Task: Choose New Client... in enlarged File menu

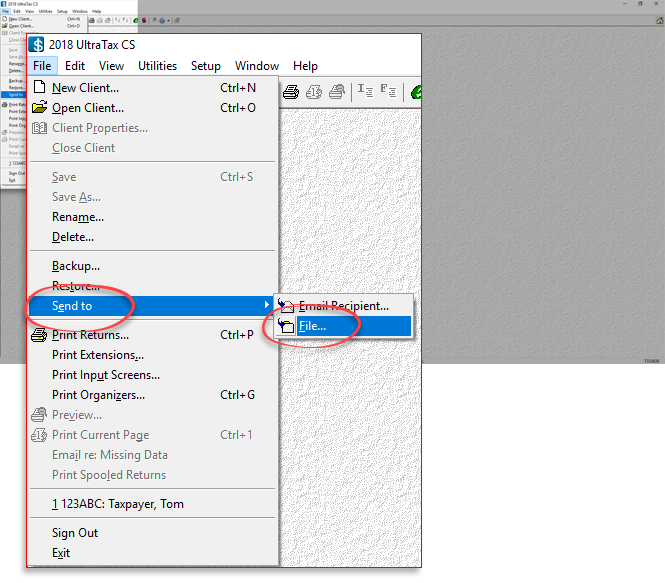Action: [153, 88]
